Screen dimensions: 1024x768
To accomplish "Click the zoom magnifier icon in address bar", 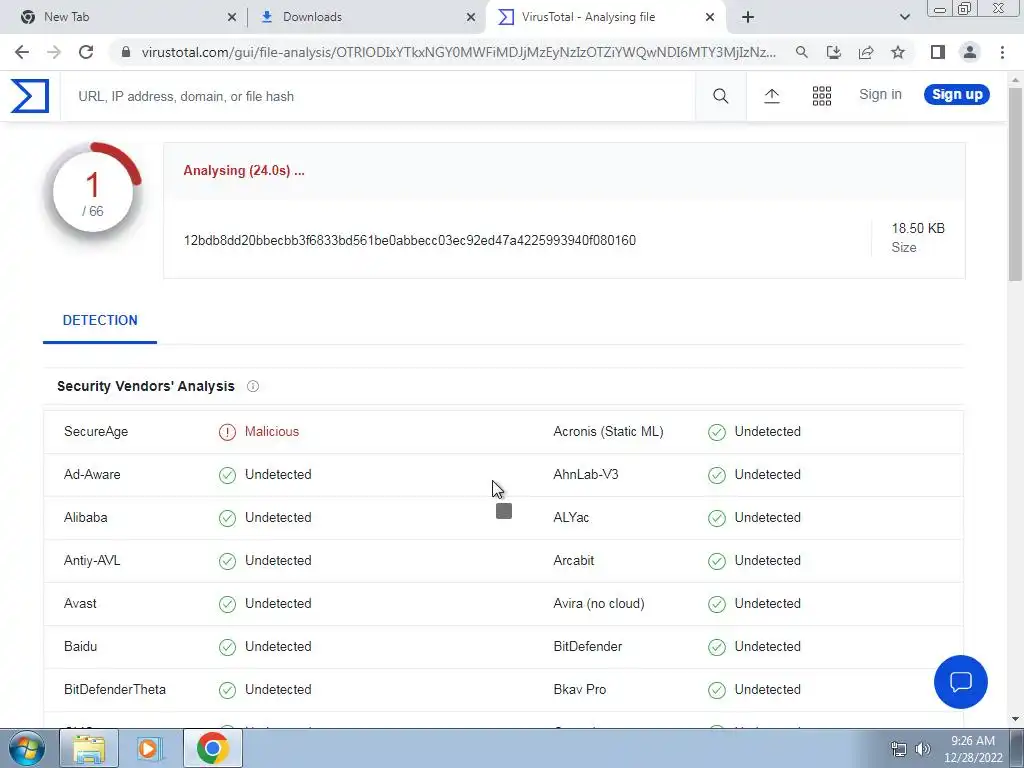I will point(801,52).
